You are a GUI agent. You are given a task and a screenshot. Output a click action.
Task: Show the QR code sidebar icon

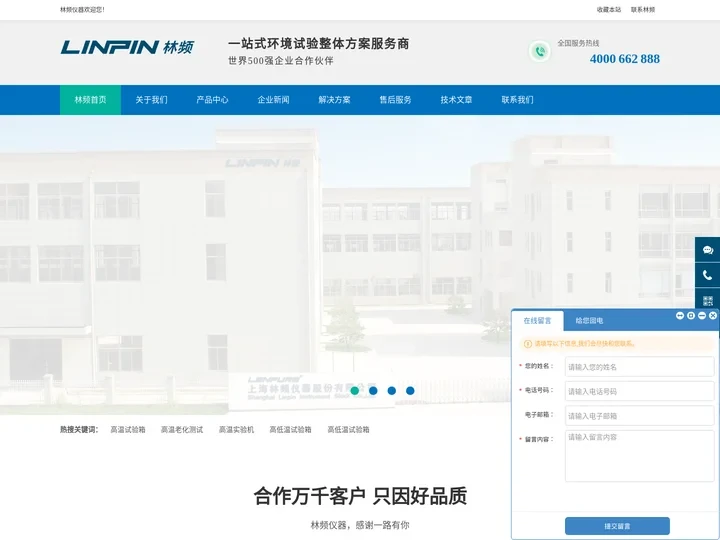(x=708, y=300)
